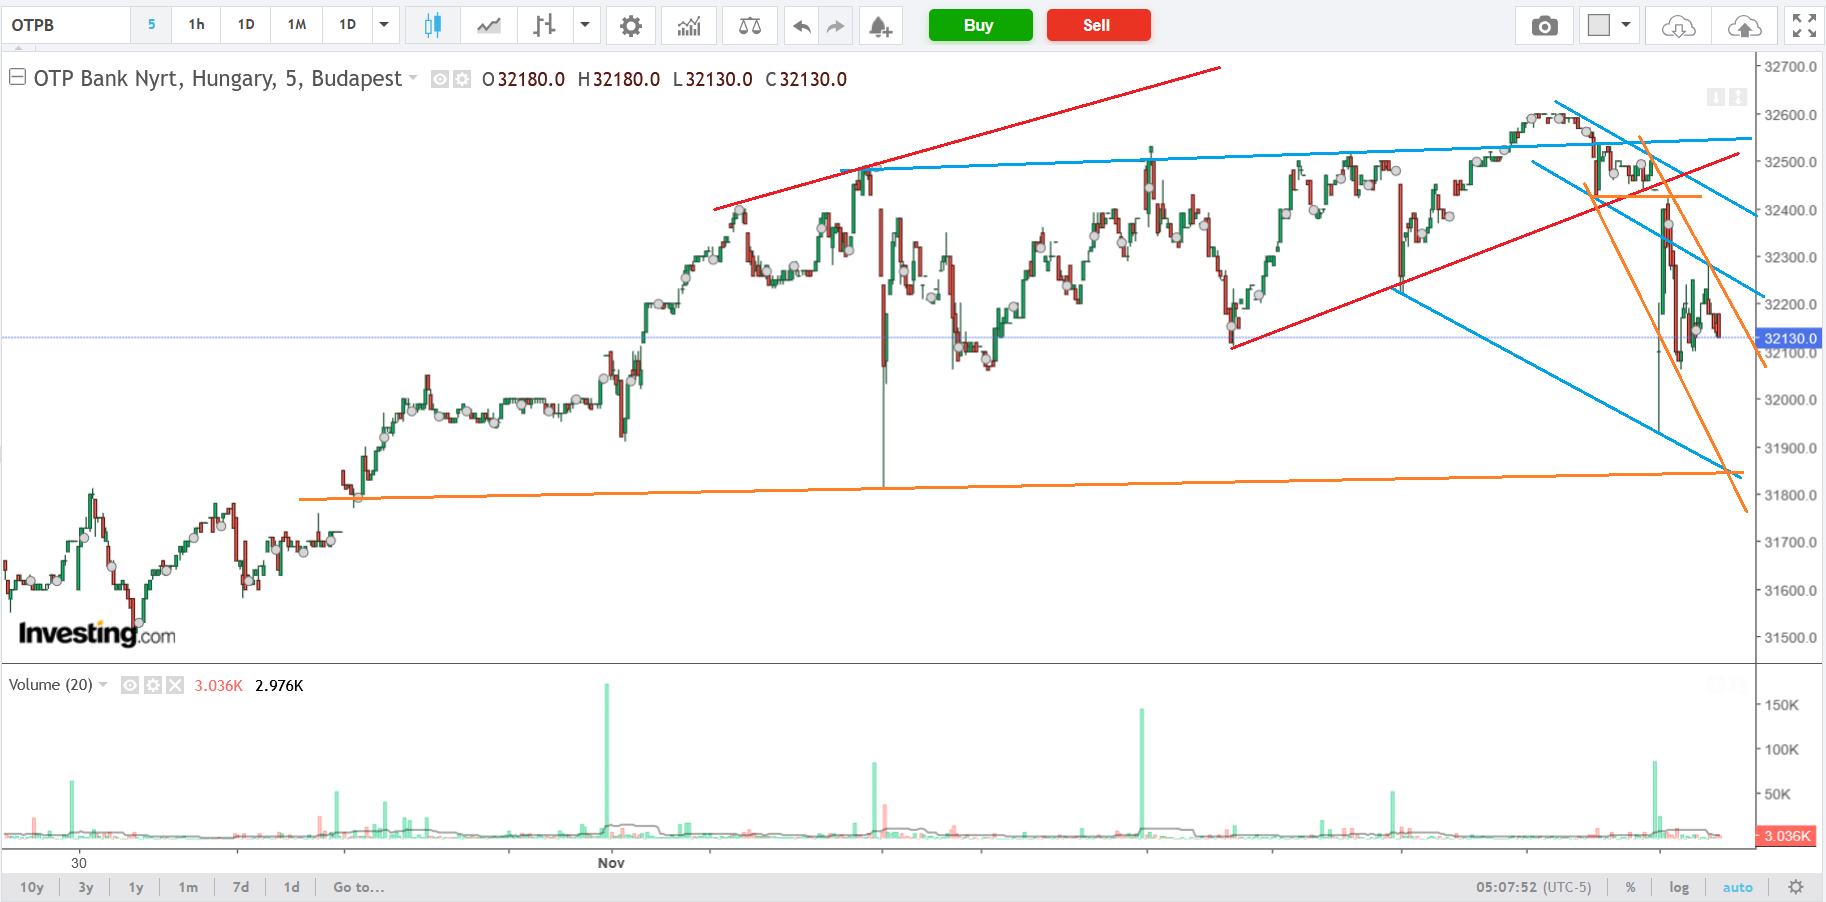Image resolution: width=1826 pixels, height=902 pixels.
Task: Create an alert with the bell icon
Action: [x=880, y=25]
